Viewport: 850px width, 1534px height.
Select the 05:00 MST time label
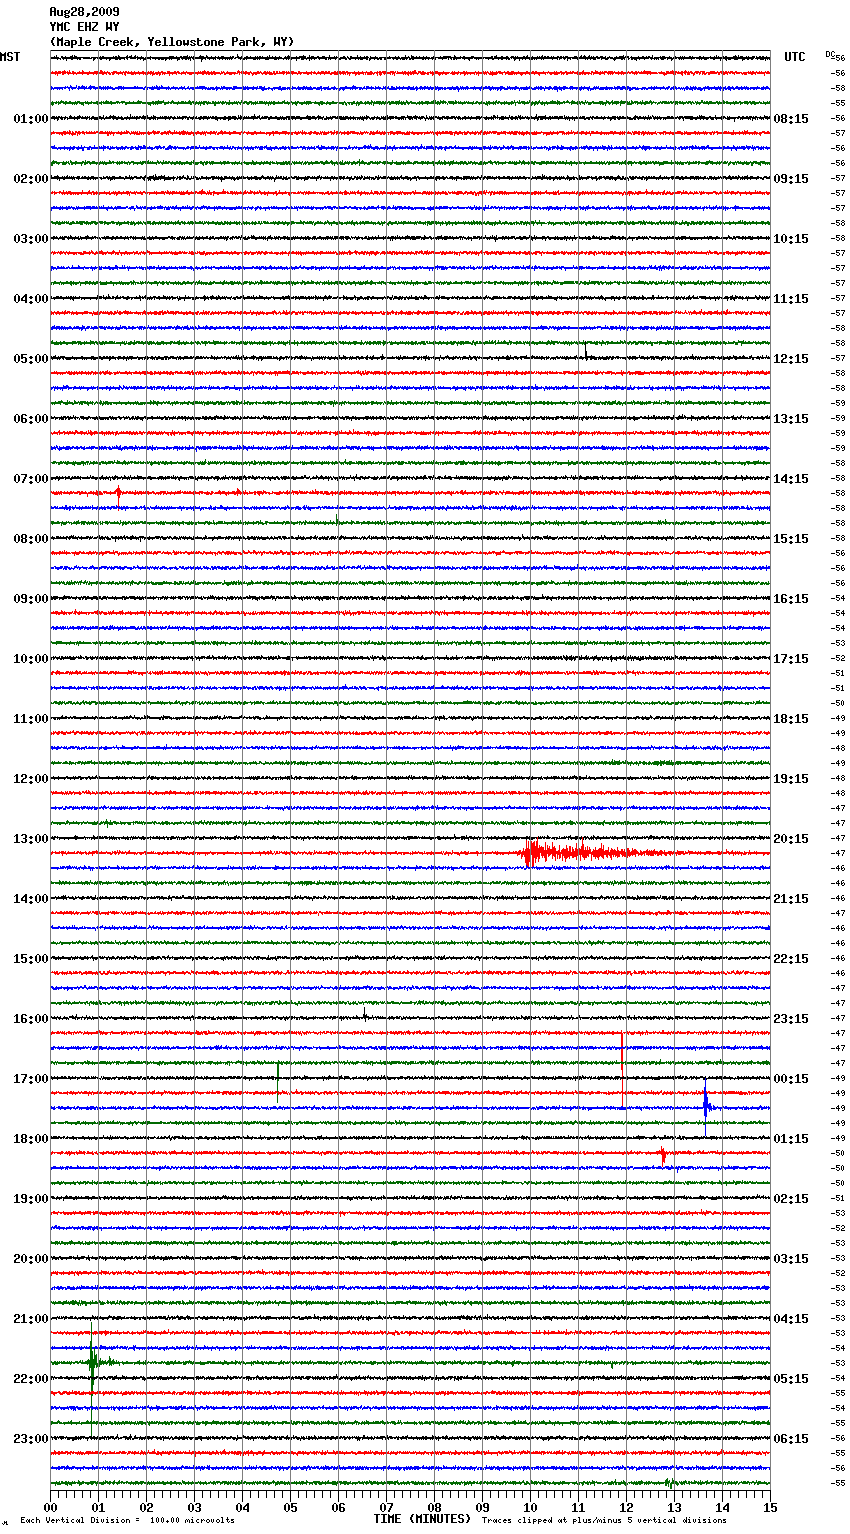pos(31,359)
